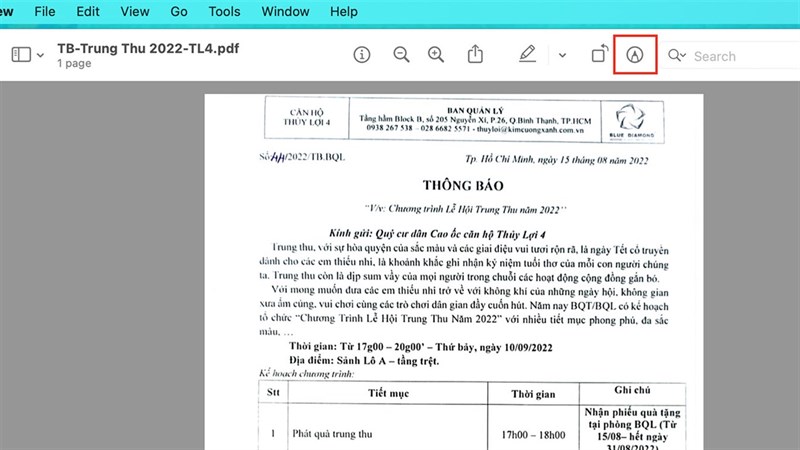Click the document date line 'Tp. Hồ Chí Minh'
800x450 pixels.
pos(556,160)
